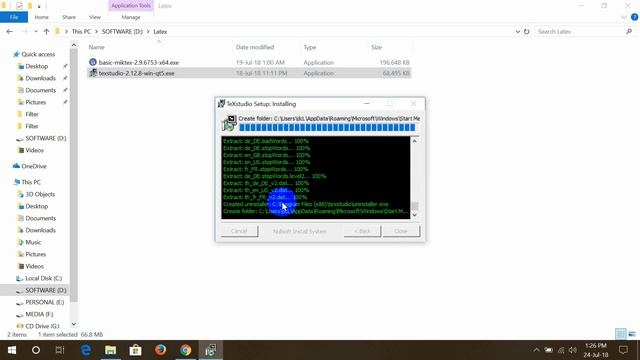Click the TeXstudio installation progress bar
The image size is (640, 360).
[x=327, y=128]
